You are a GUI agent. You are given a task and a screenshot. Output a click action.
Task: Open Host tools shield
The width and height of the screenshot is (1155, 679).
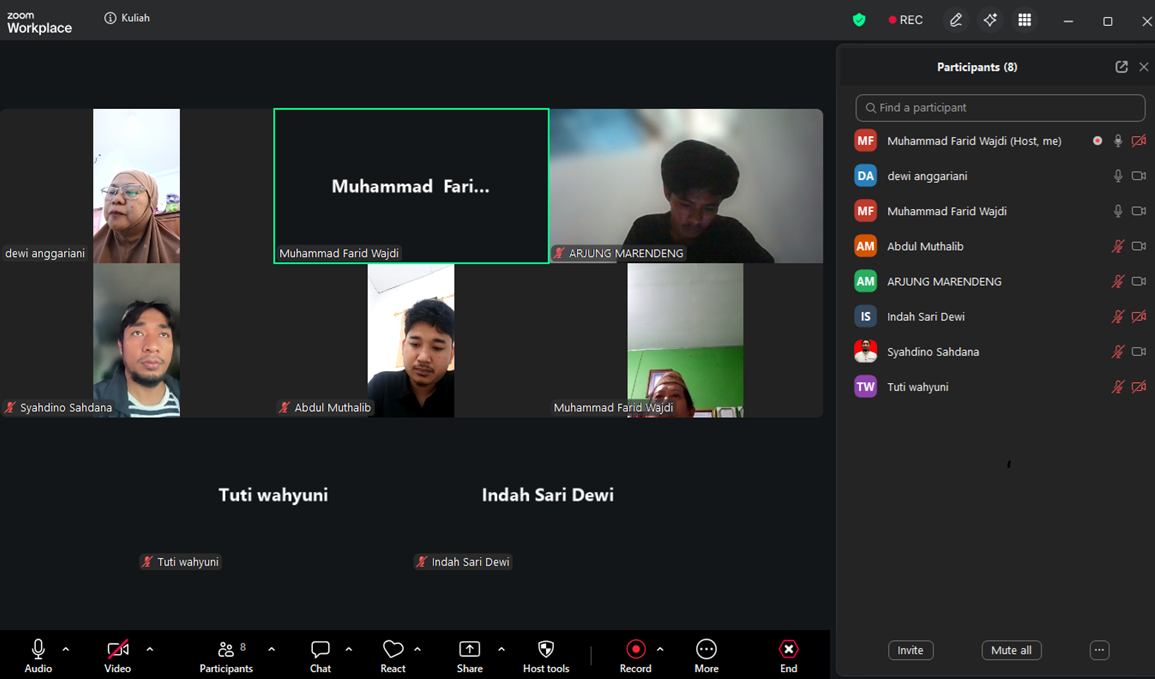point(546,655)
